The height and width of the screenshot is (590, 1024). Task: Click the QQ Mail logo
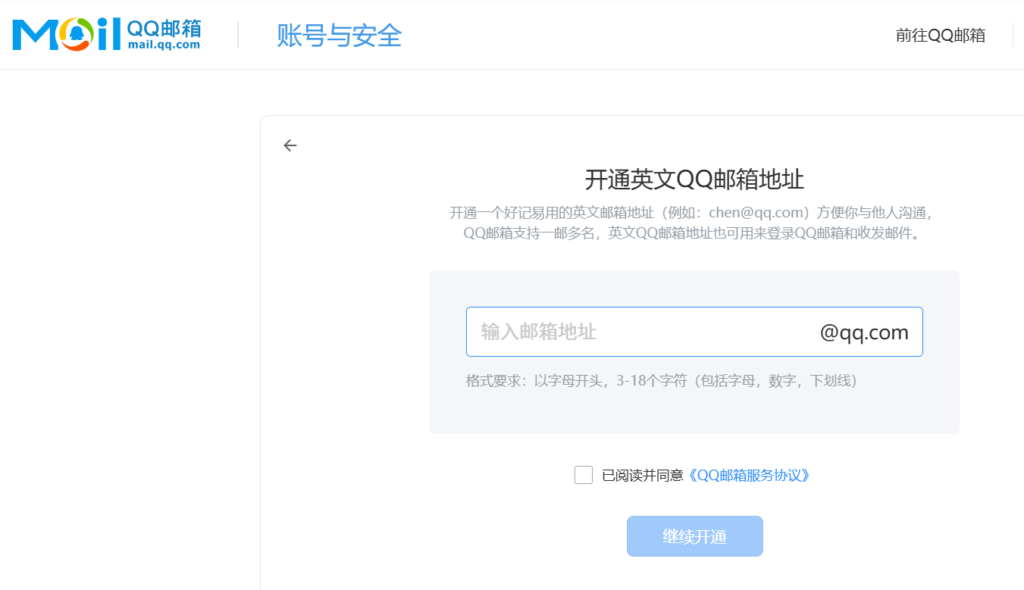coord(106,34)
